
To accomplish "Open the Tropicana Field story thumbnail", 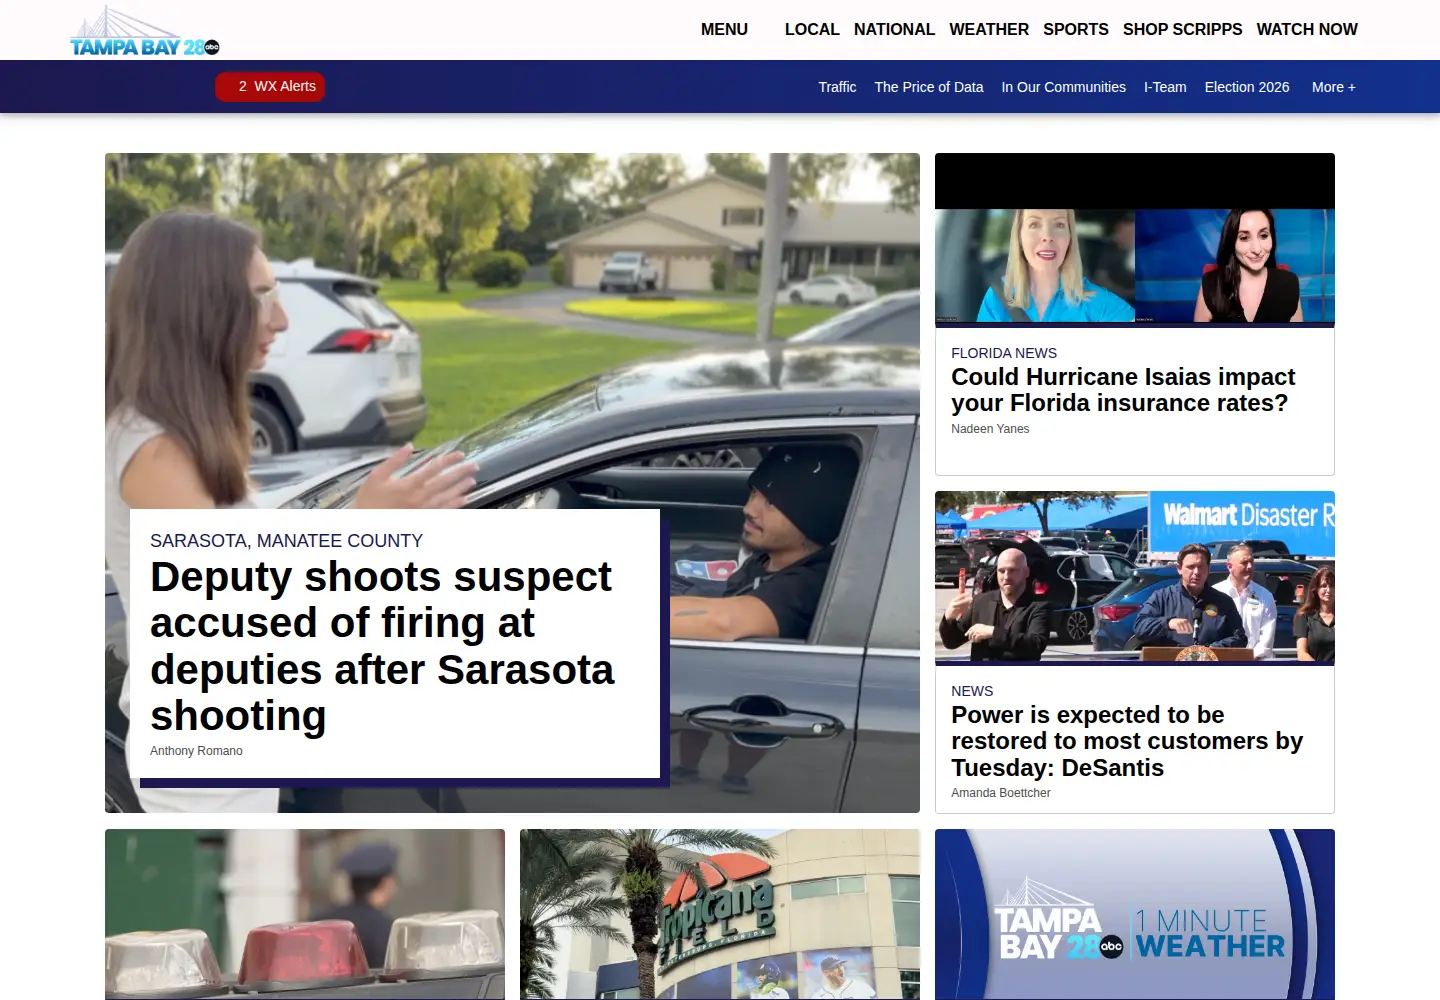I will click(x=720, y=914).
